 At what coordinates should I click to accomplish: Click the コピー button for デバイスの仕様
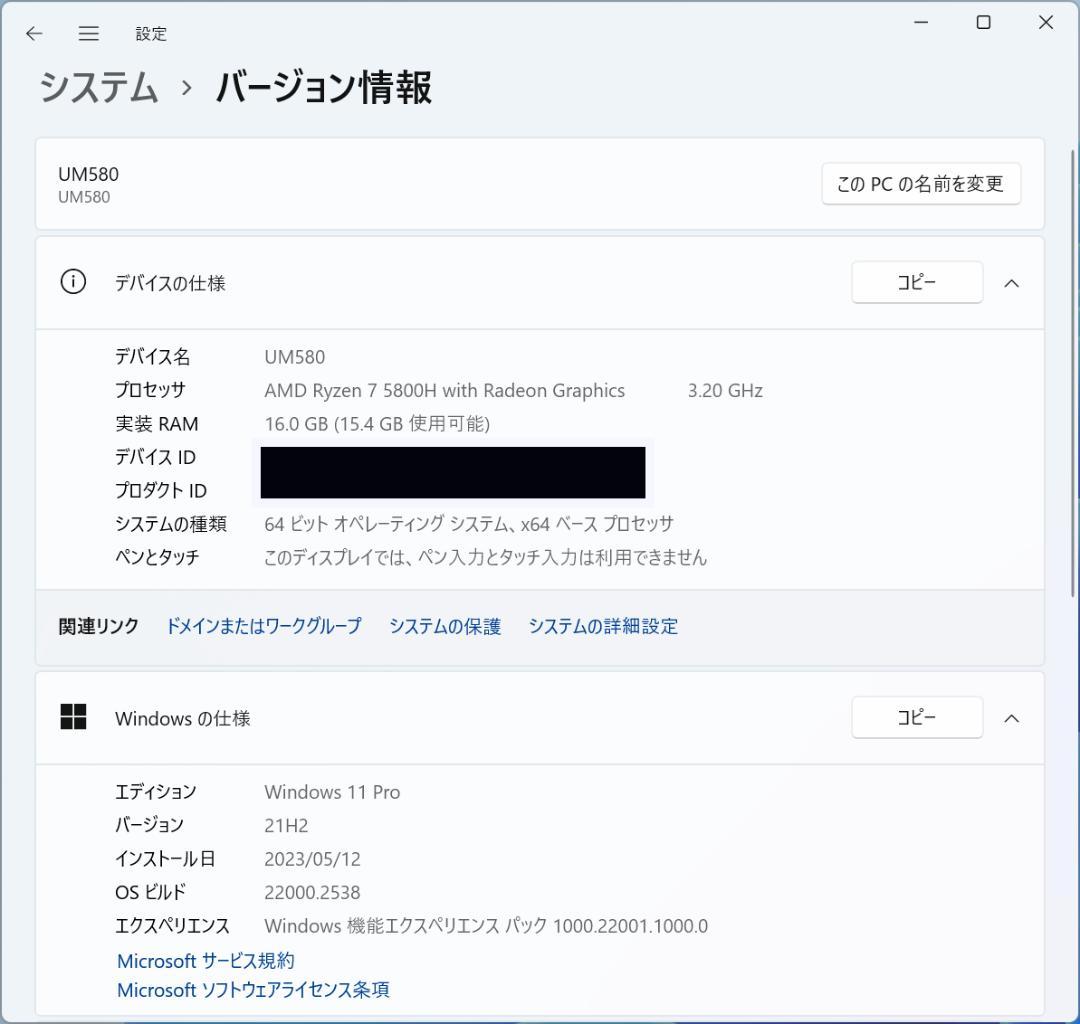pos(916,282)
